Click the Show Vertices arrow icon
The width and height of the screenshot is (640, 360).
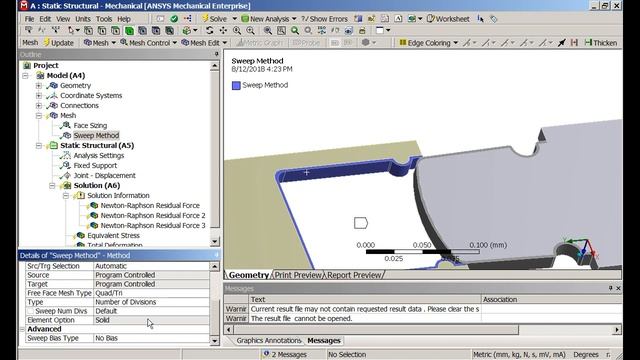tap(562, 42)
